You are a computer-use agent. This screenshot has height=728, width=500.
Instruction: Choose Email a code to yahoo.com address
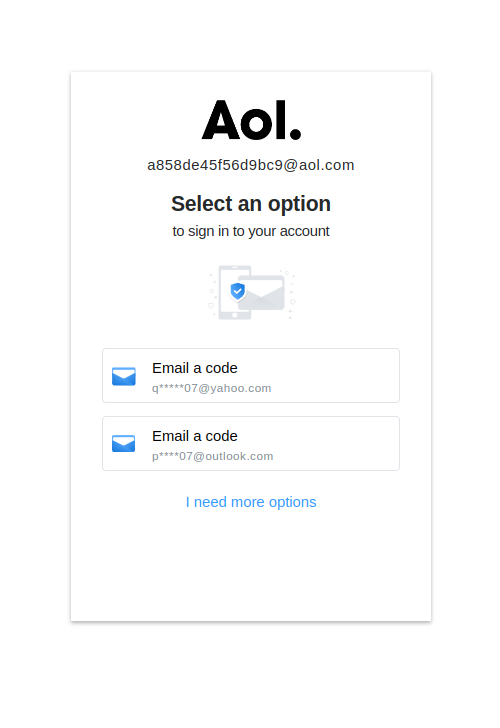pyautogui.click(x=251, y=376)
